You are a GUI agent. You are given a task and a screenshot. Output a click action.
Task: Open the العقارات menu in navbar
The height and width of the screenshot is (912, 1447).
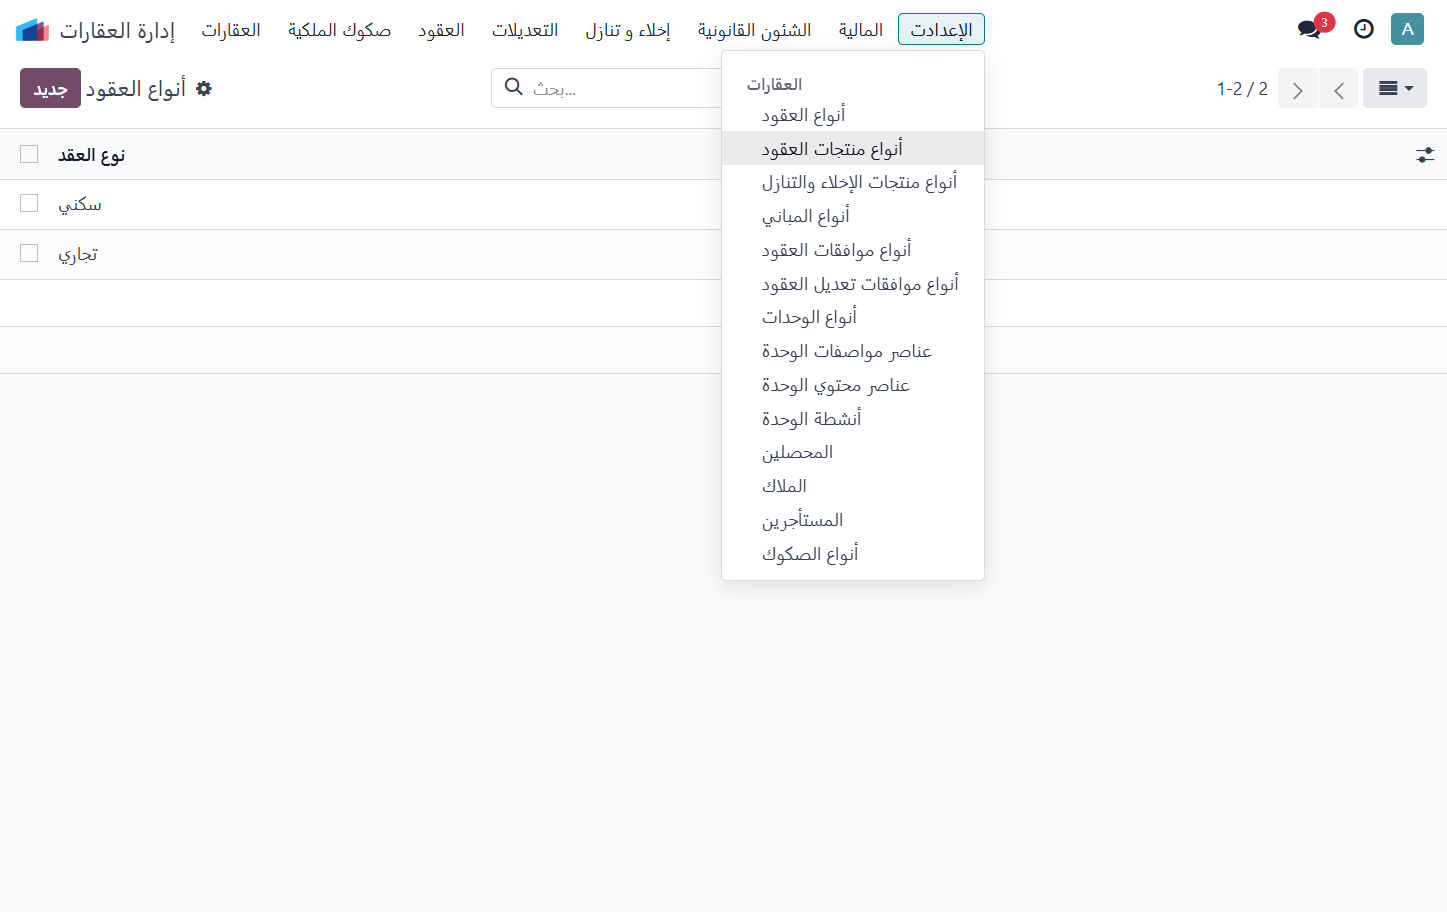click(x=231, y=29)
